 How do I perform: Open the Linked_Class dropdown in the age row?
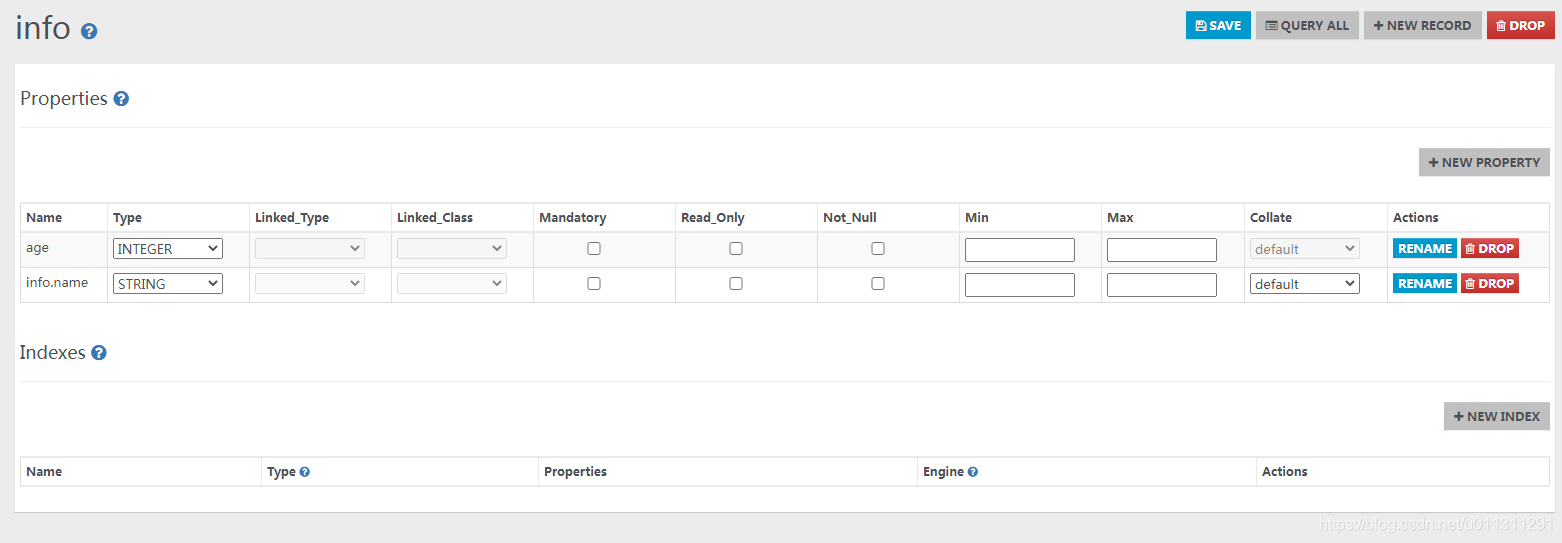click(452, 249)
